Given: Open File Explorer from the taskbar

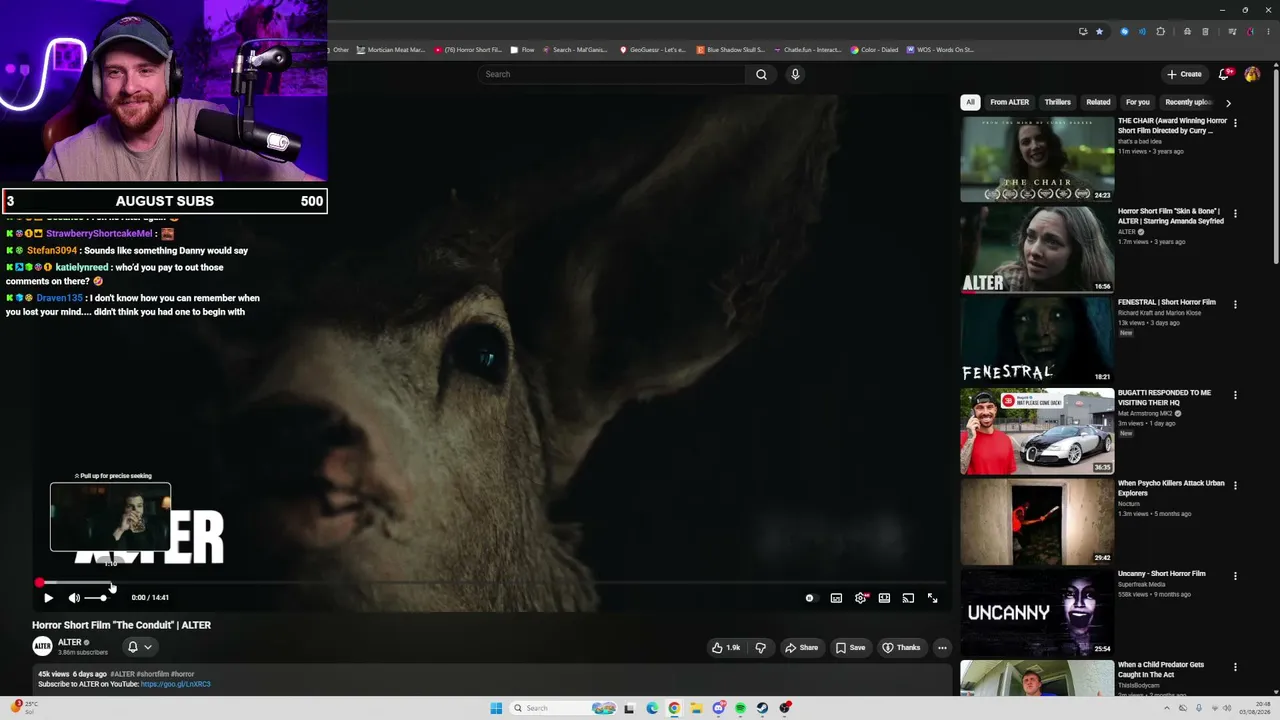Looking at the screenshot, I should point(696,708).
